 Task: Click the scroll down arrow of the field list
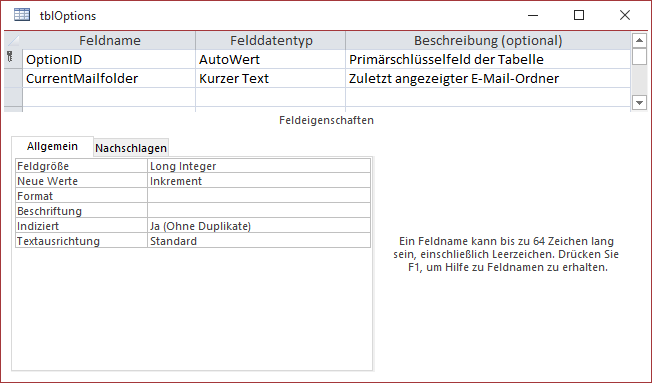tap(639, 102)
